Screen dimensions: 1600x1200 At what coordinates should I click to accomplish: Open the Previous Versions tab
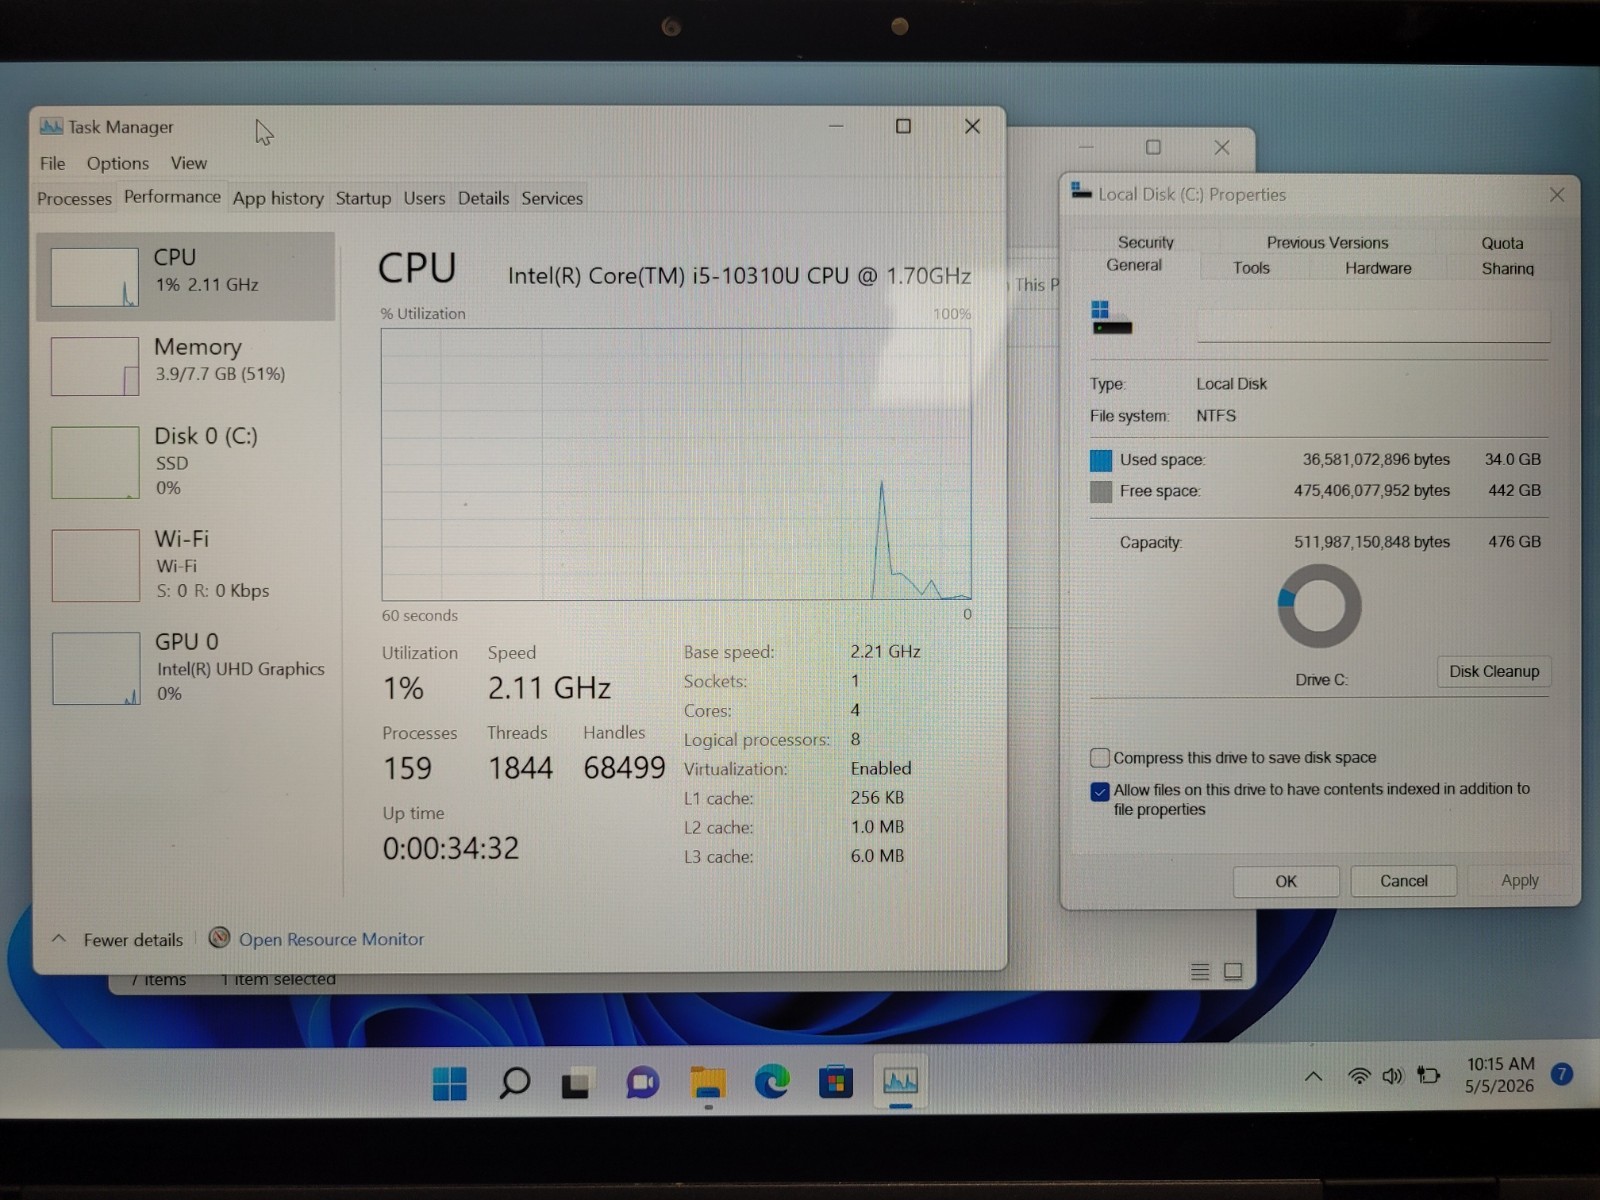(x=1327, y=242)
